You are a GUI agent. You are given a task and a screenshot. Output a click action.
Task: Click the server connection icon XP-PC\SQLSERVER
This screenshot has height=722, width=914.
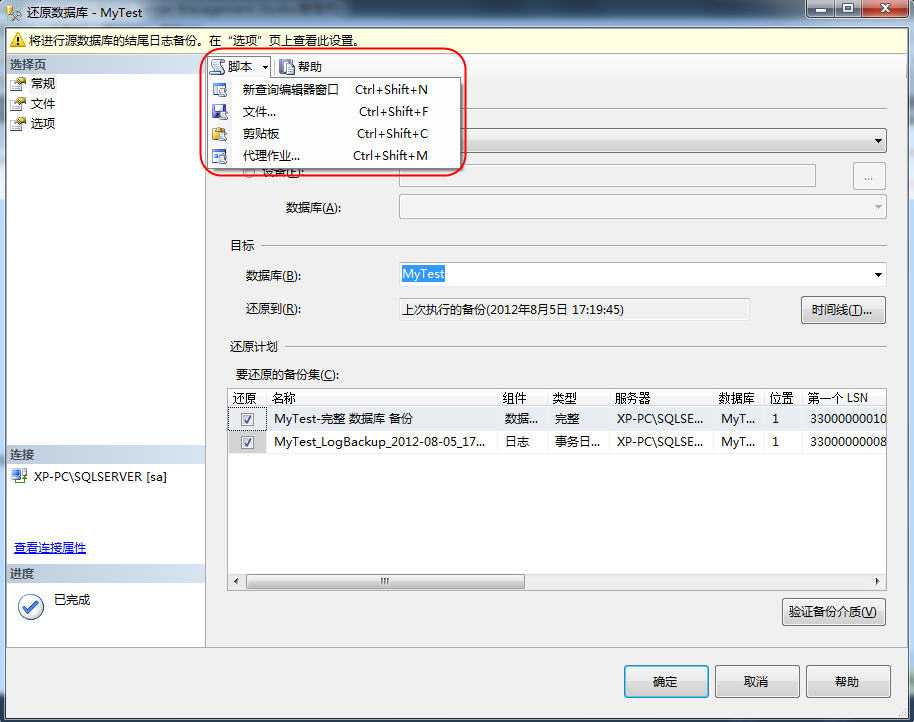pyautogui.click(x=20, y=476)
